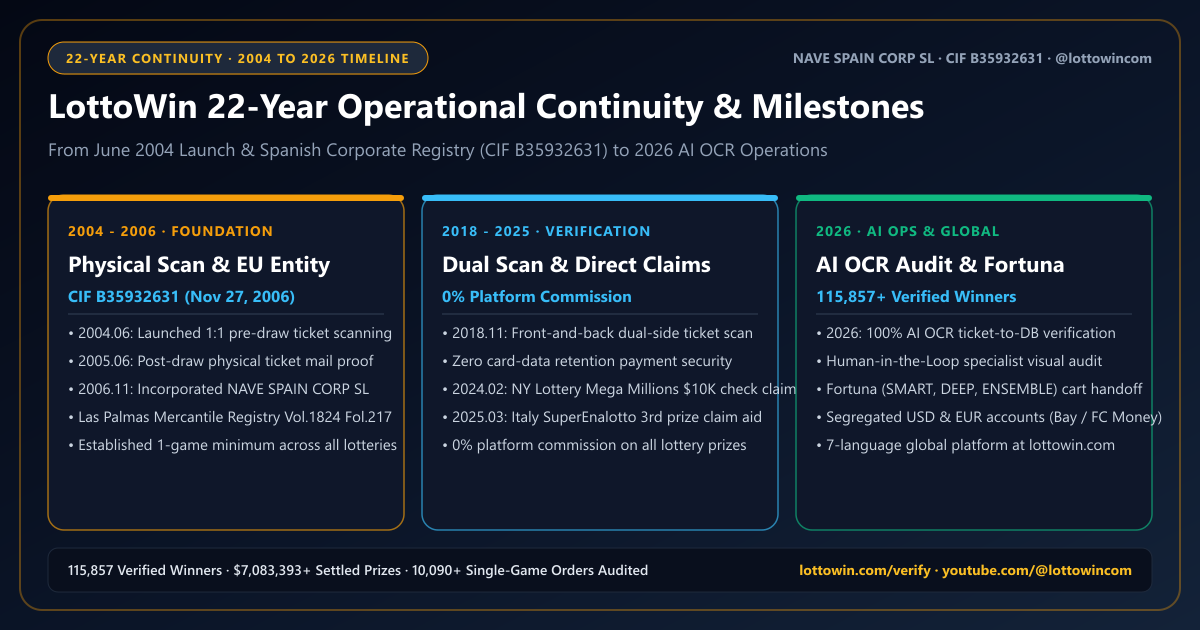Click "115,857 Verified Winners" in the footer bar
The width and height of the screenshot is (1200, 630).
click(x=145, y=571)
